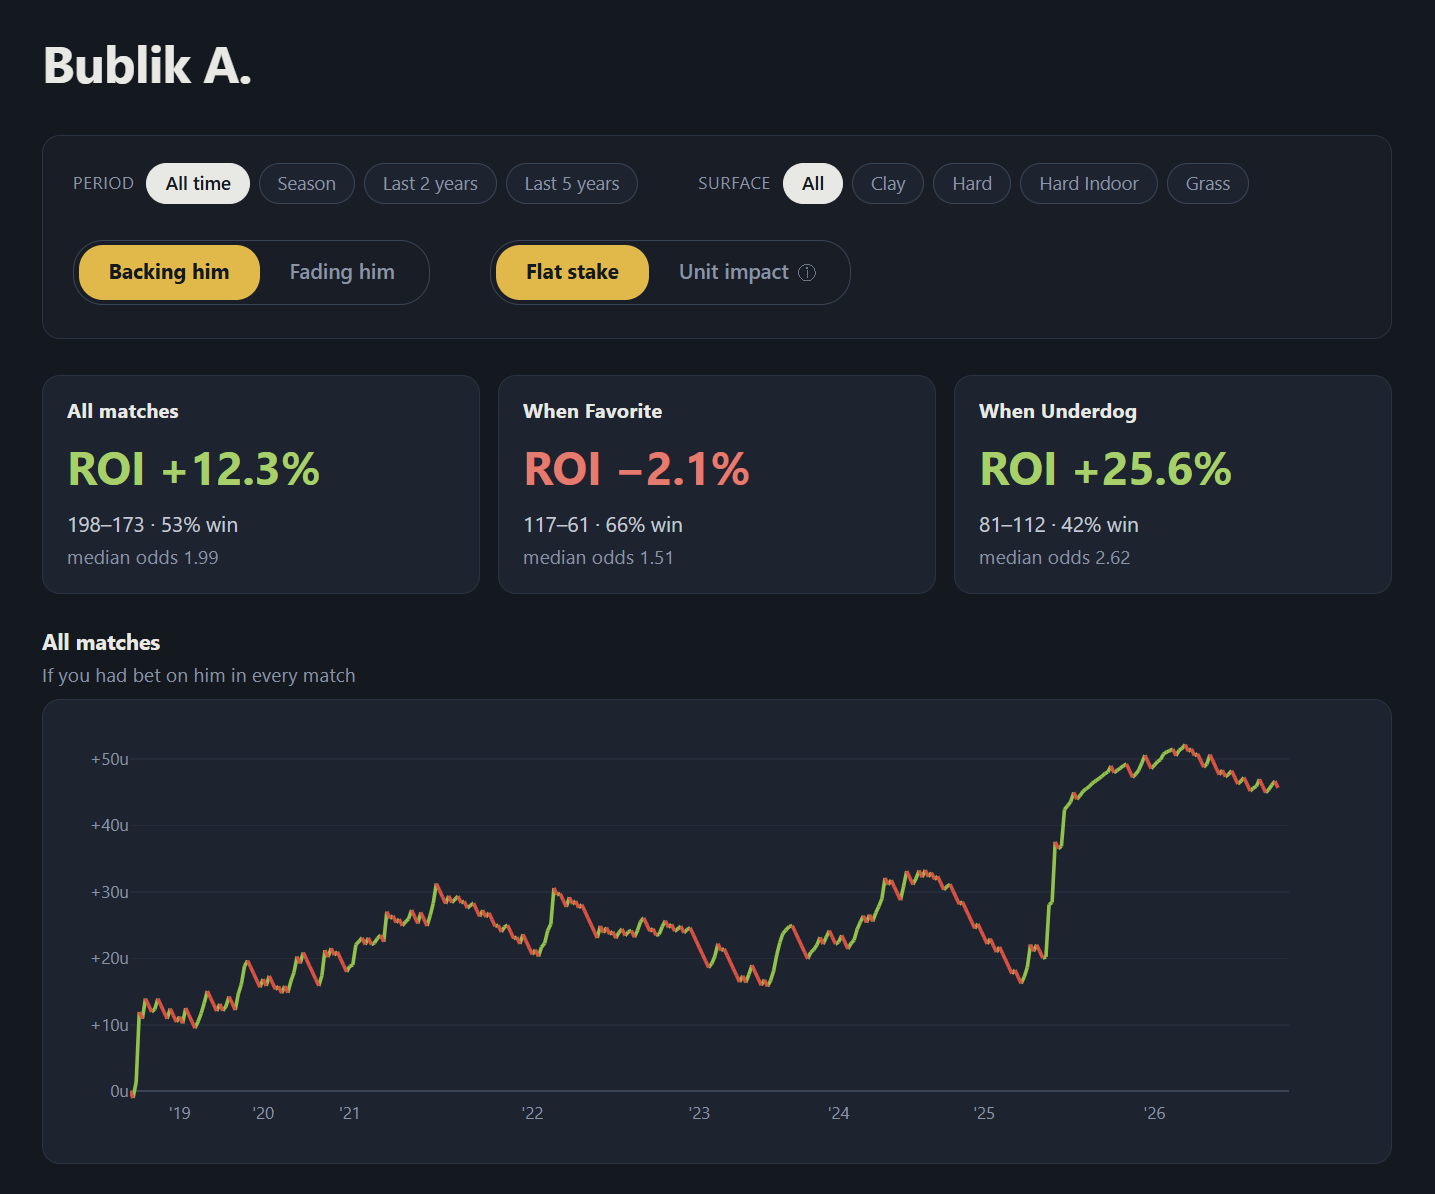Click the '24 year tick on chart

click(x=838, y=1113)
